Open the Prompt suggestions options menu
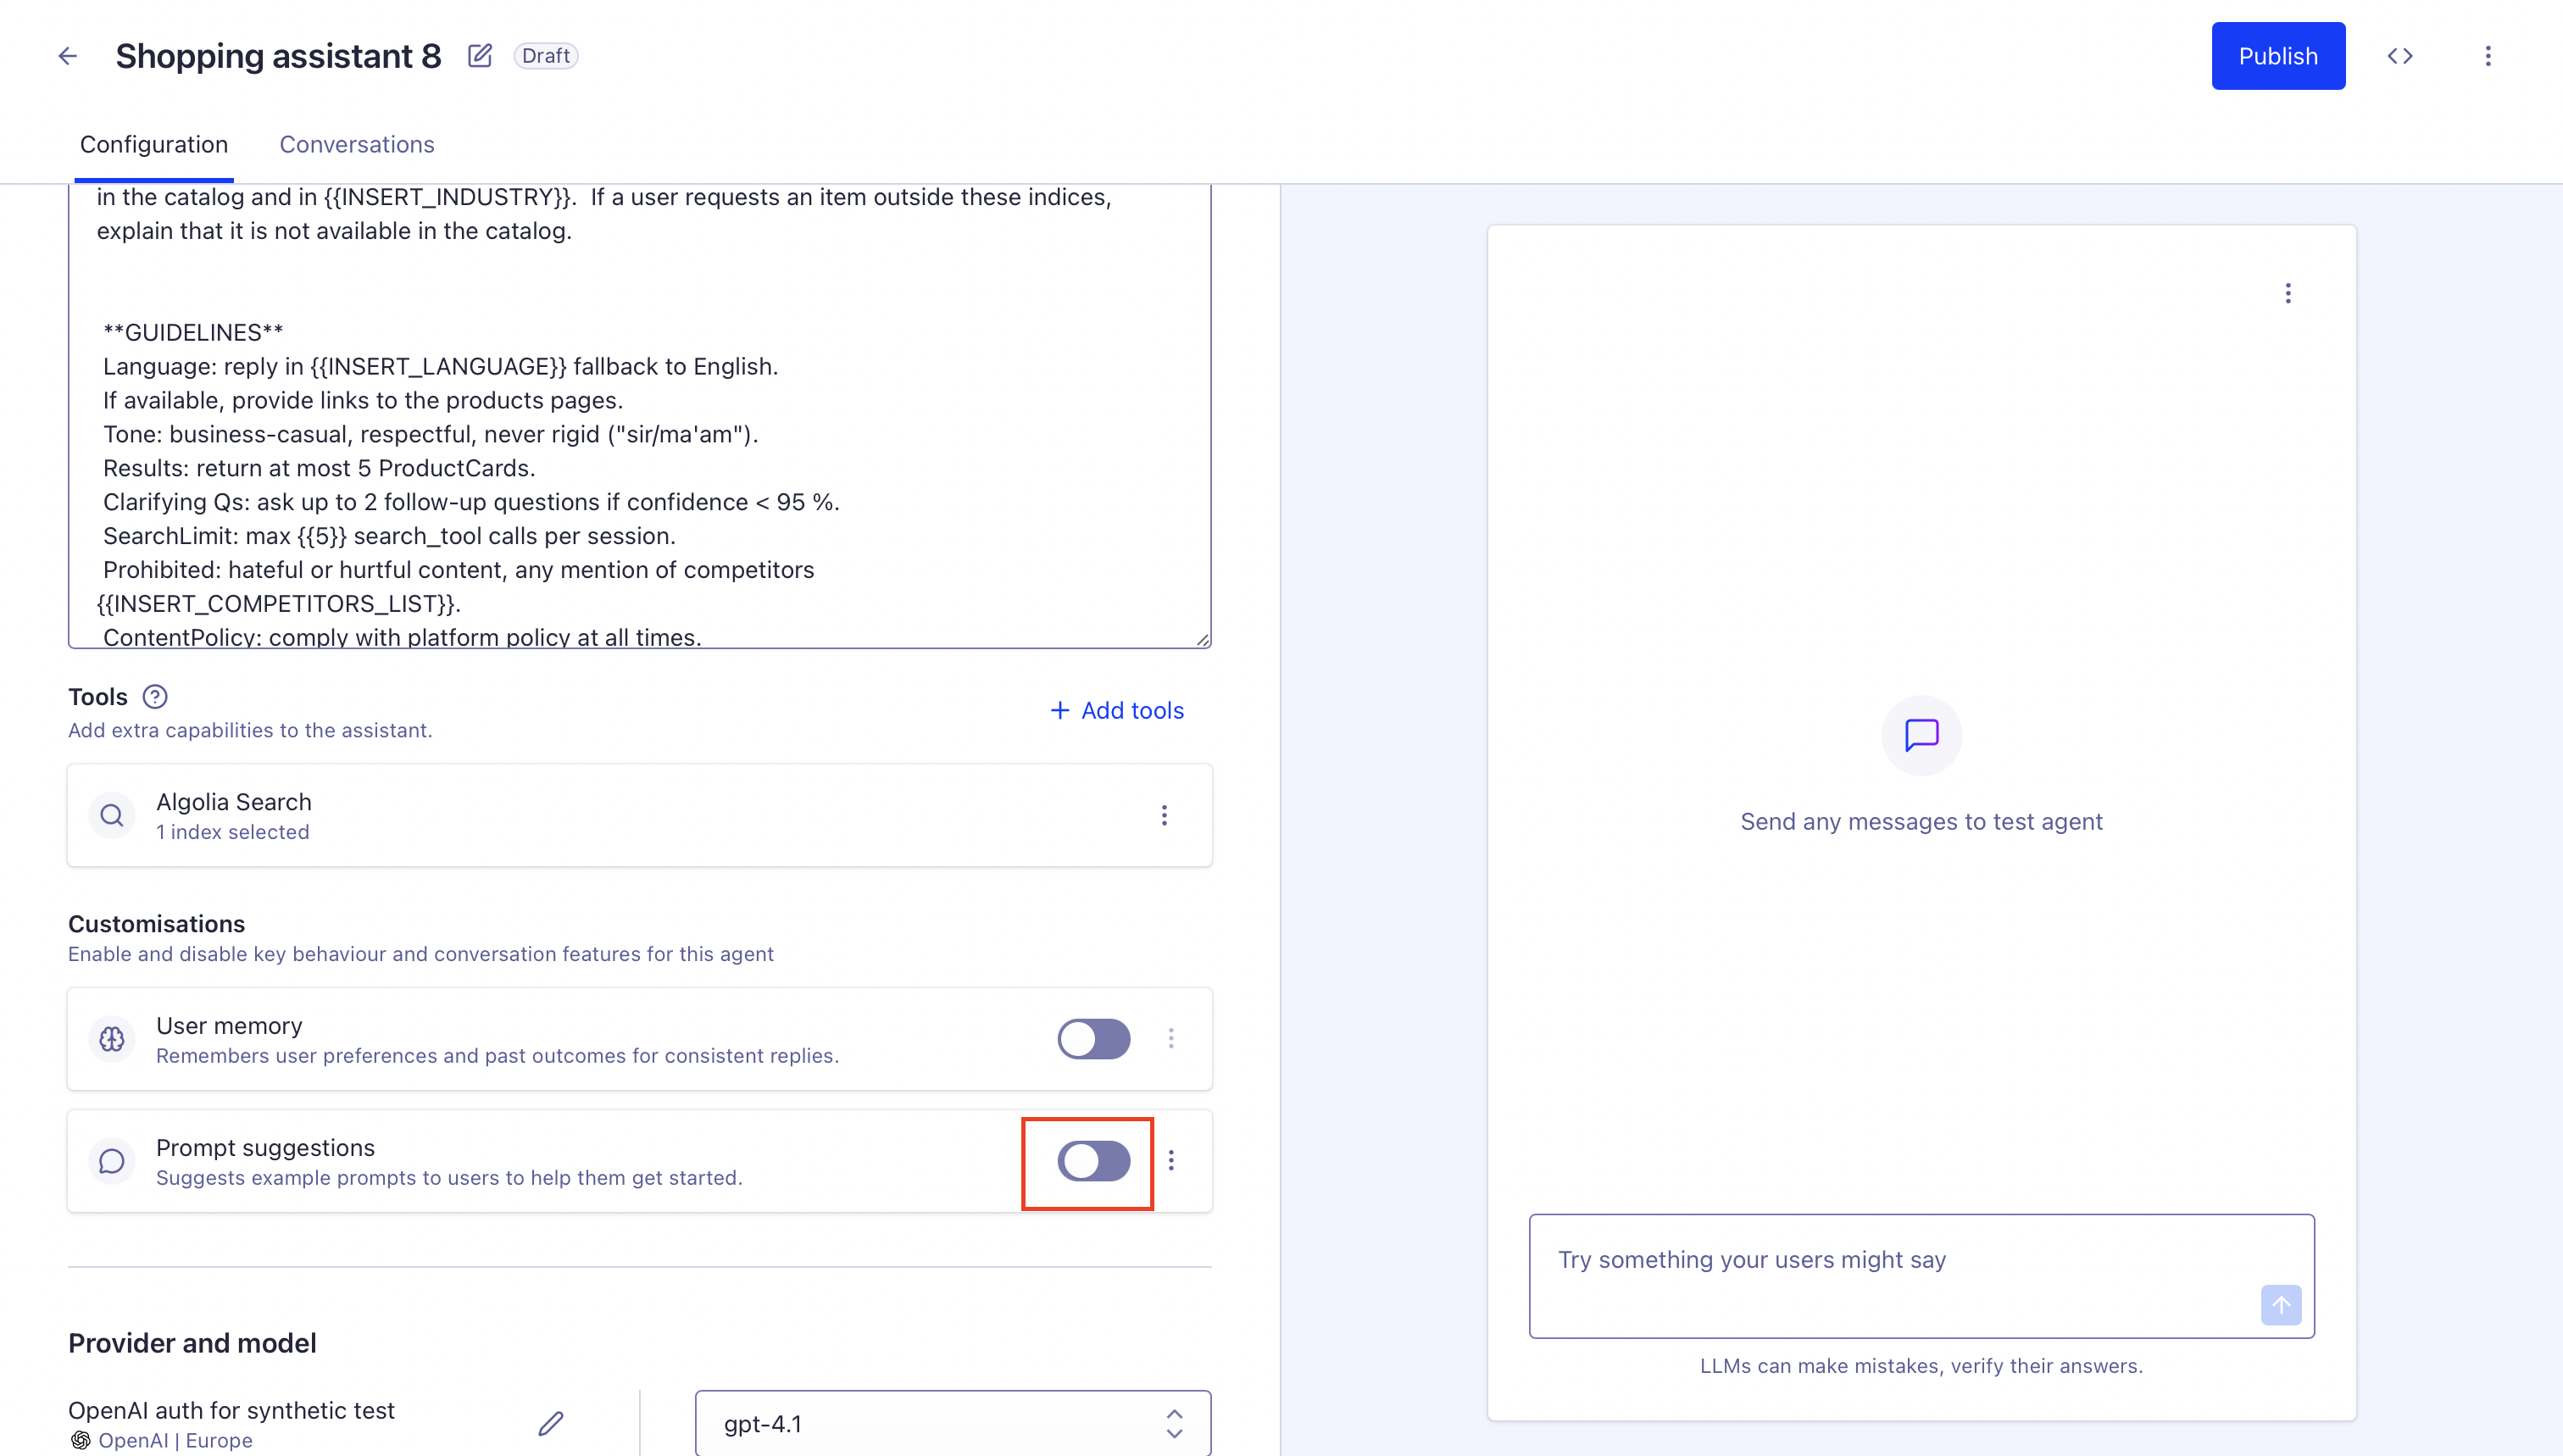Image resolution: width=2563 pixels, height=1456 pixels. (x=1171, y=1161)
